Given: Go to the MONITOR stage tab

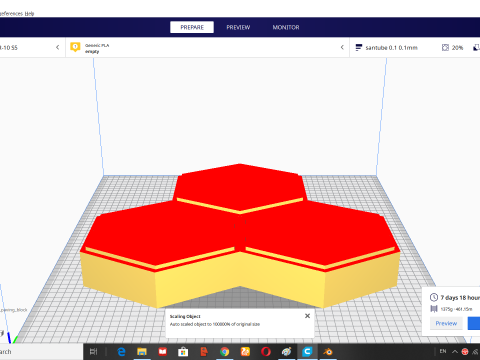Looking at the screenshot, I should pos(286,27).
